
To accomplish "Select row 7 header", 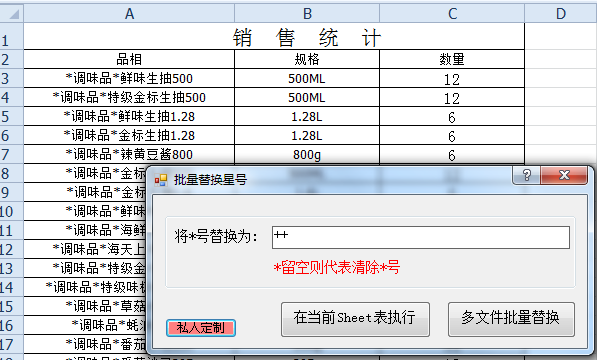I will tap(11, 155).
